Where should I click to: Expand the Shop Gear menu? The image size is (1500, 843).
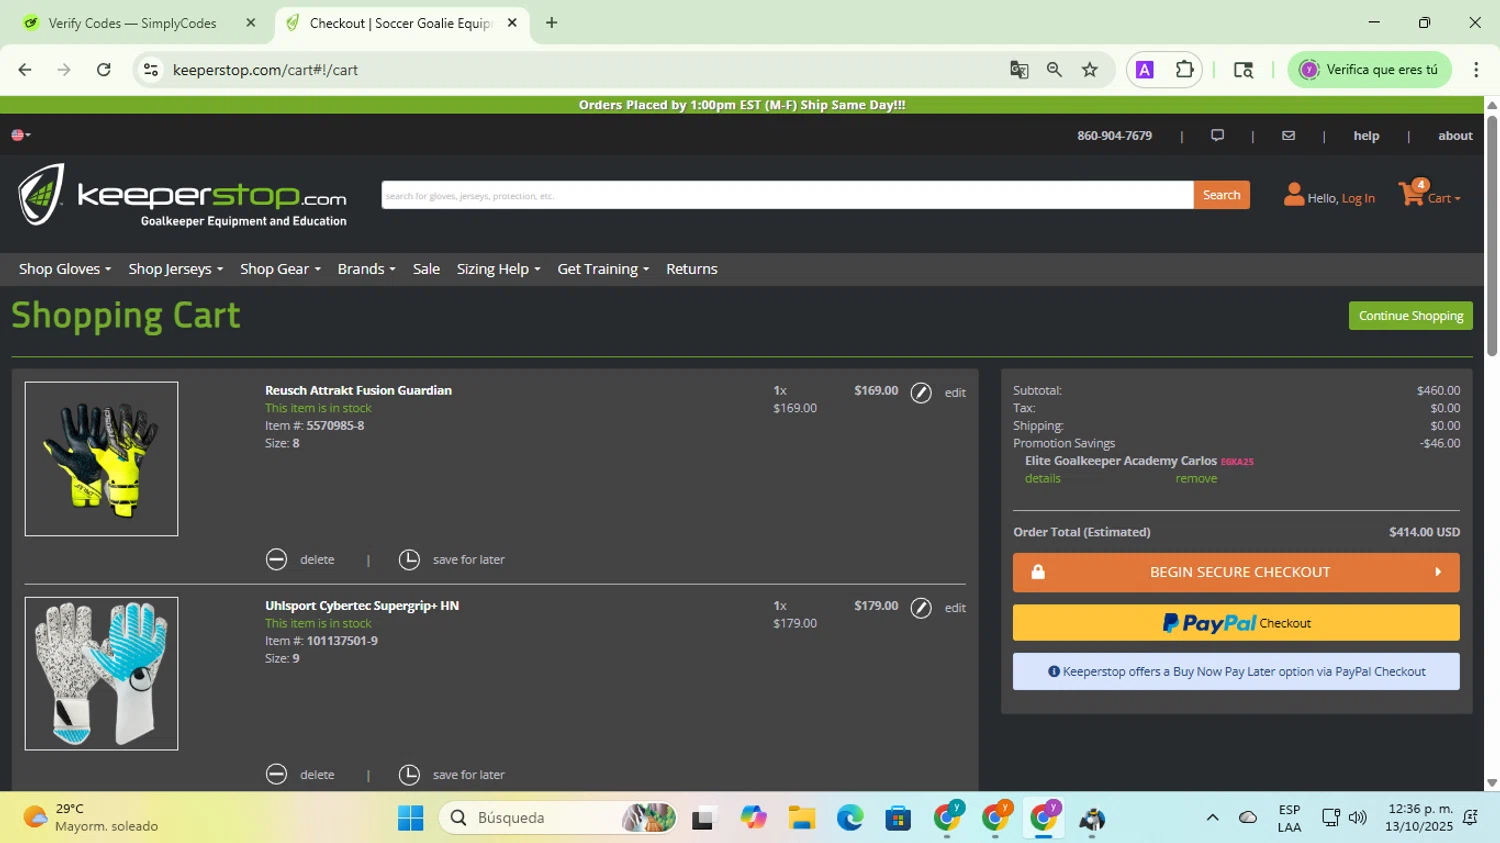(x=280, y=269)
